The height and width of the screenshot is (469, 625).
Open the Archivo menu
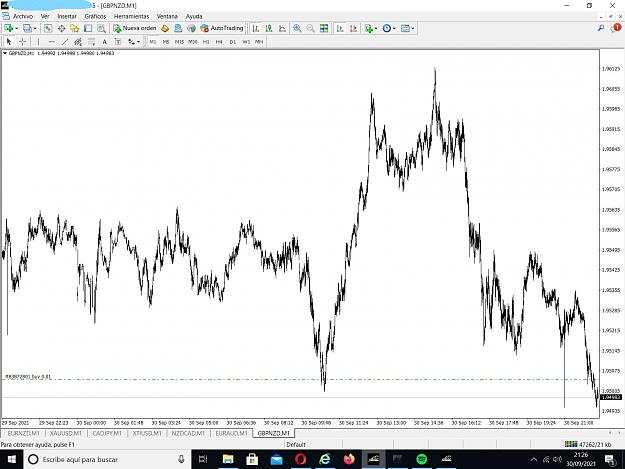click(23, 16)
